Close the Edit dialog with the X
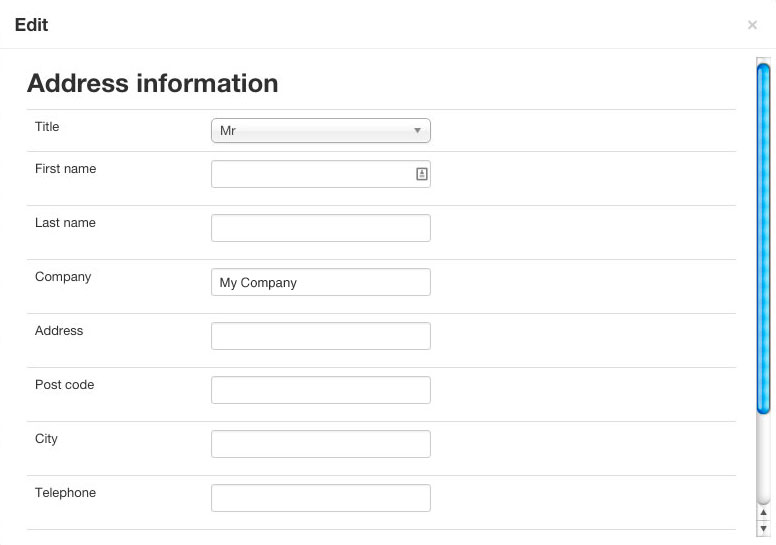Image resolution: width=776 pixels, height=545 pixels. click(752, 25)
